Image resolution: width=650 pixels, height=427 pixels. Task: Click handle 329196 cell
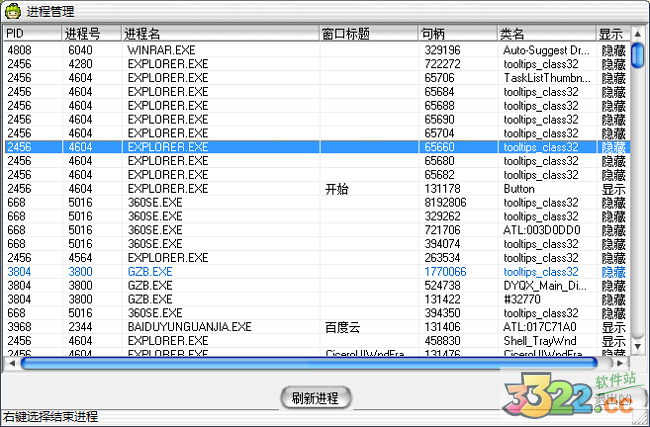coord(442,50)
